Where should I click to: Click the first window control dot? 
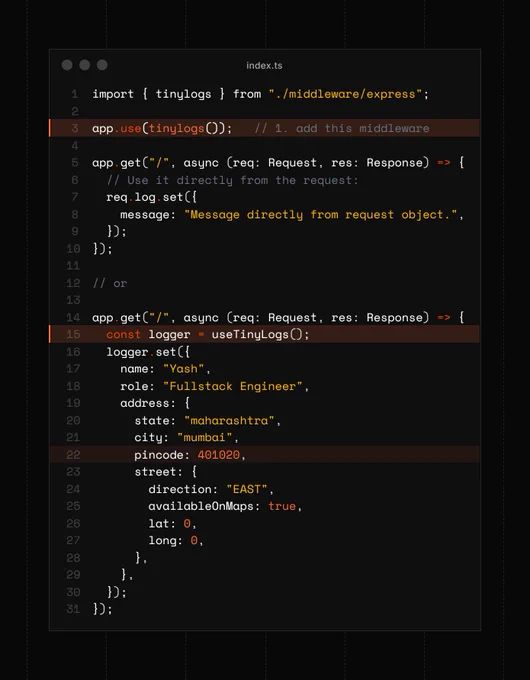pyautogui.click(x=67, y=65)
